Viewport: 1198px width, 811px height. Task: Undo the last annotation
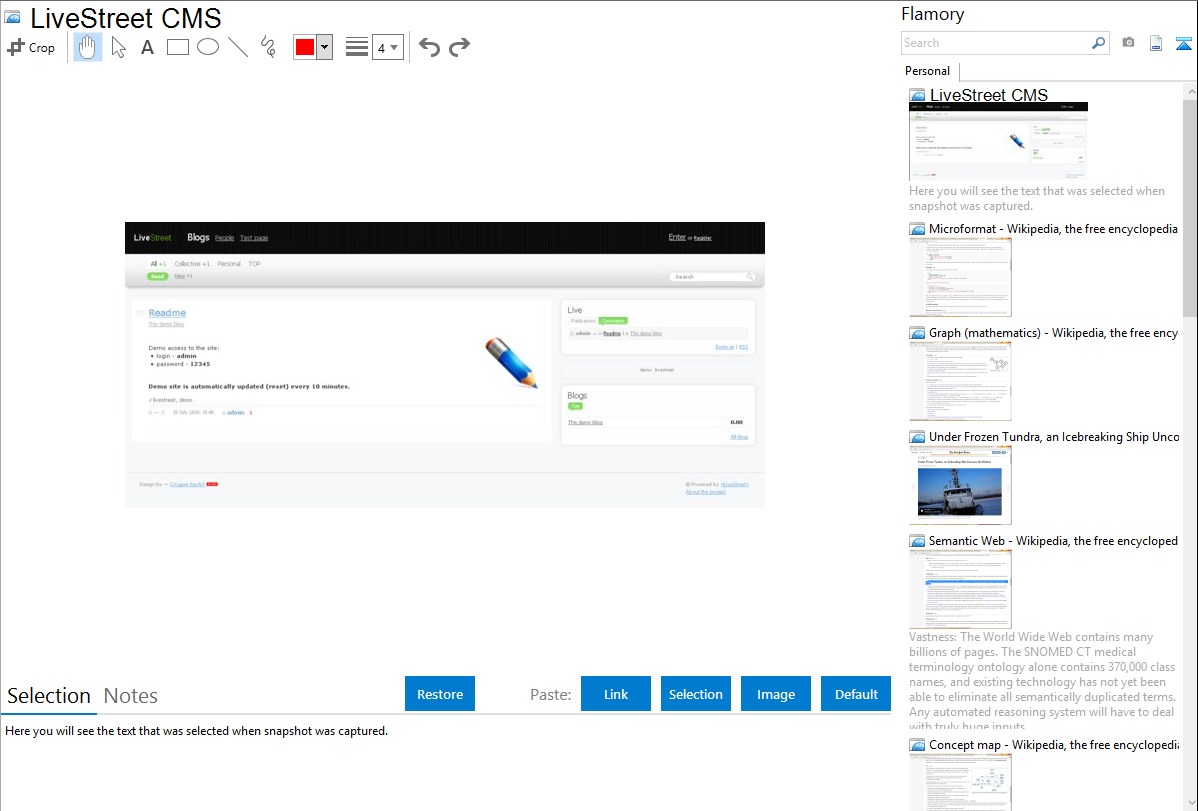tap(429, 47)
